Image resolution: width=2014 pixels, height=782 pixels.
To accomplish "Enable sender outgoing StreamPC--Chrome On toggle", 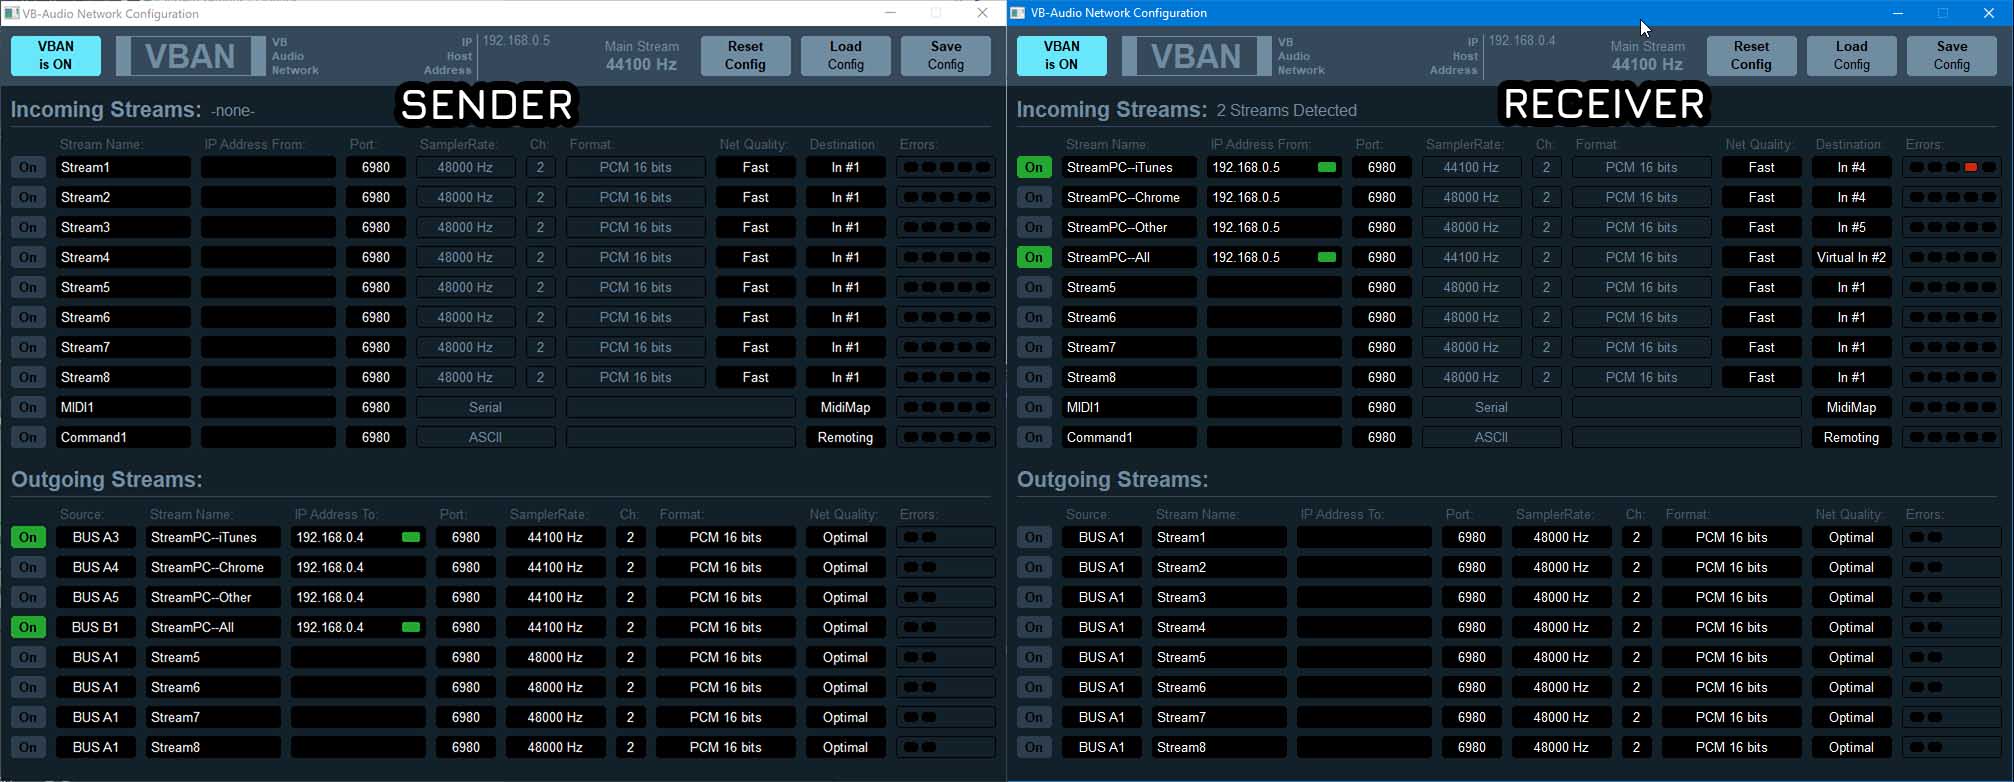I will coord(28,567).
